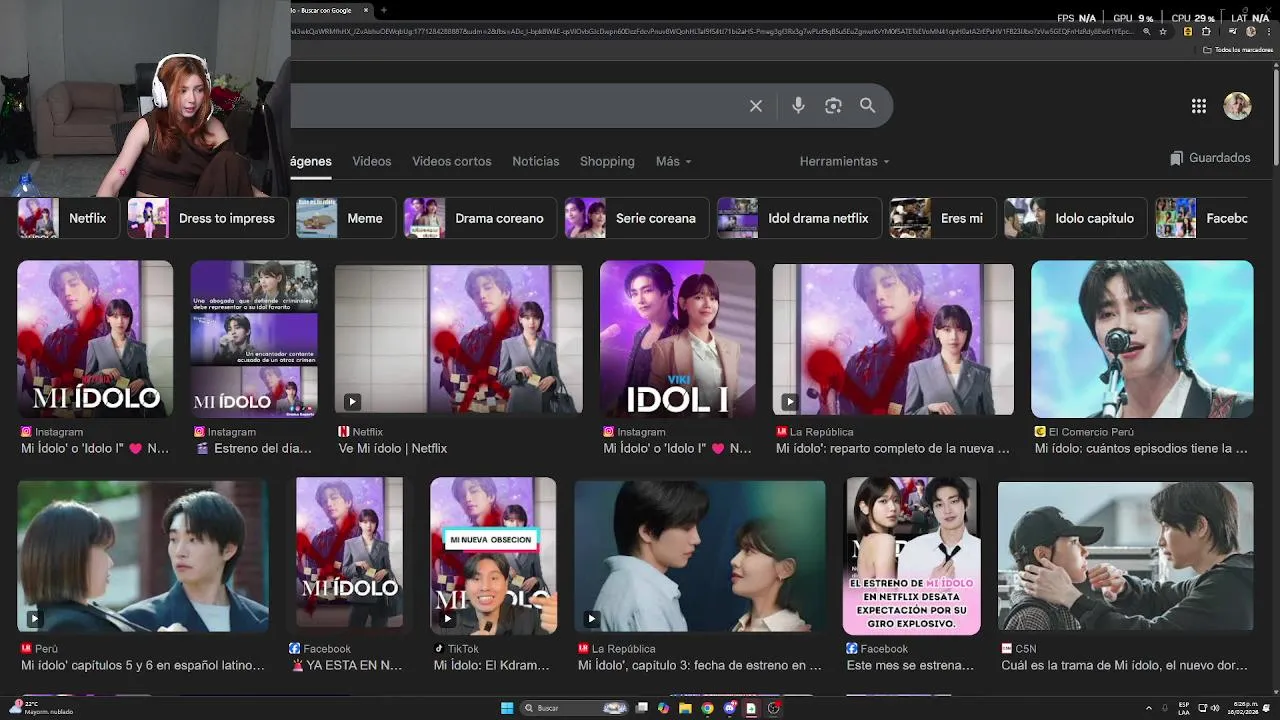The height and width of the screenshot is (720, 1280).
Task: Open Facebook Este mes se estrena result
Action: pyautogui.click(x=910, y=665)
